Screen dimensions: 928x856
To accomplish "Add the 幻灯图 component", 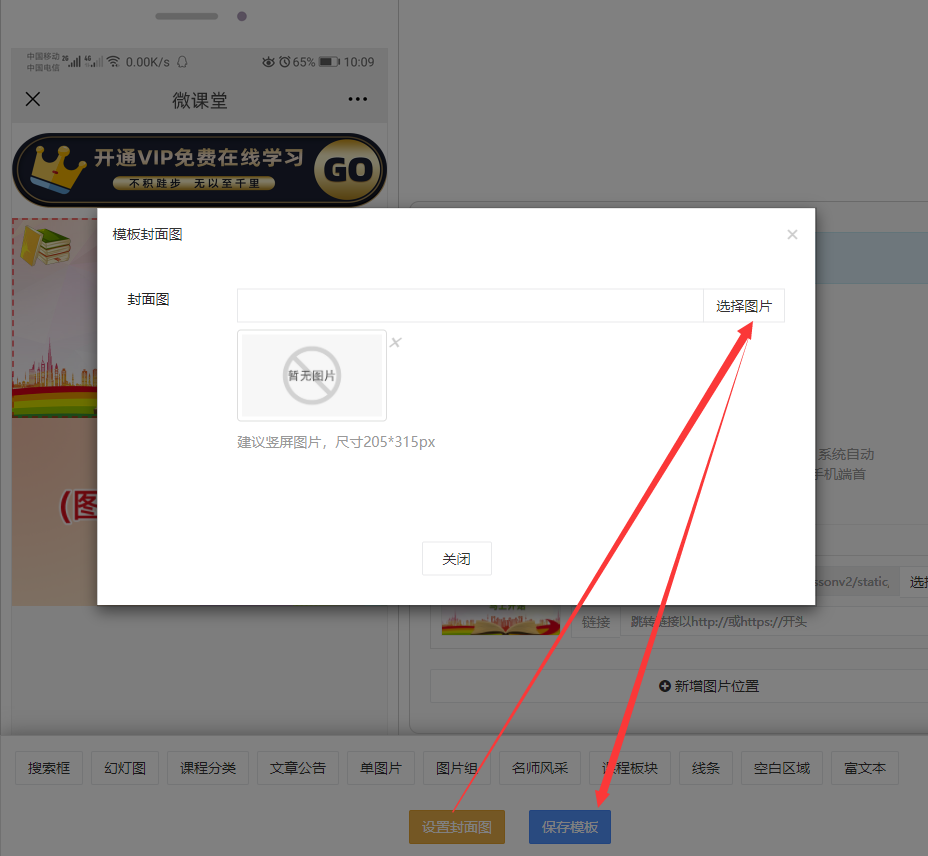I will pos(125,768).
